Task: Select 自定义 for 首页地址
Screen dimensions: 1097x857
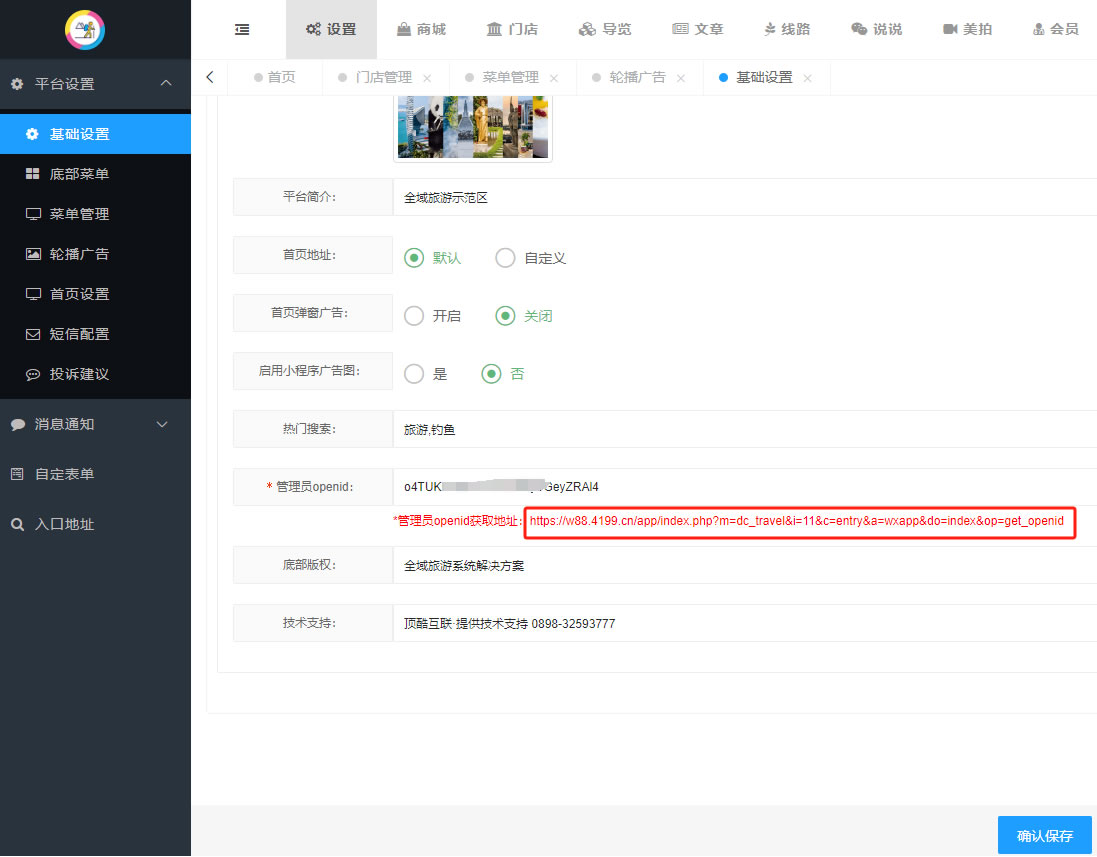Action: pyautogui.click(x=505, y=258)
